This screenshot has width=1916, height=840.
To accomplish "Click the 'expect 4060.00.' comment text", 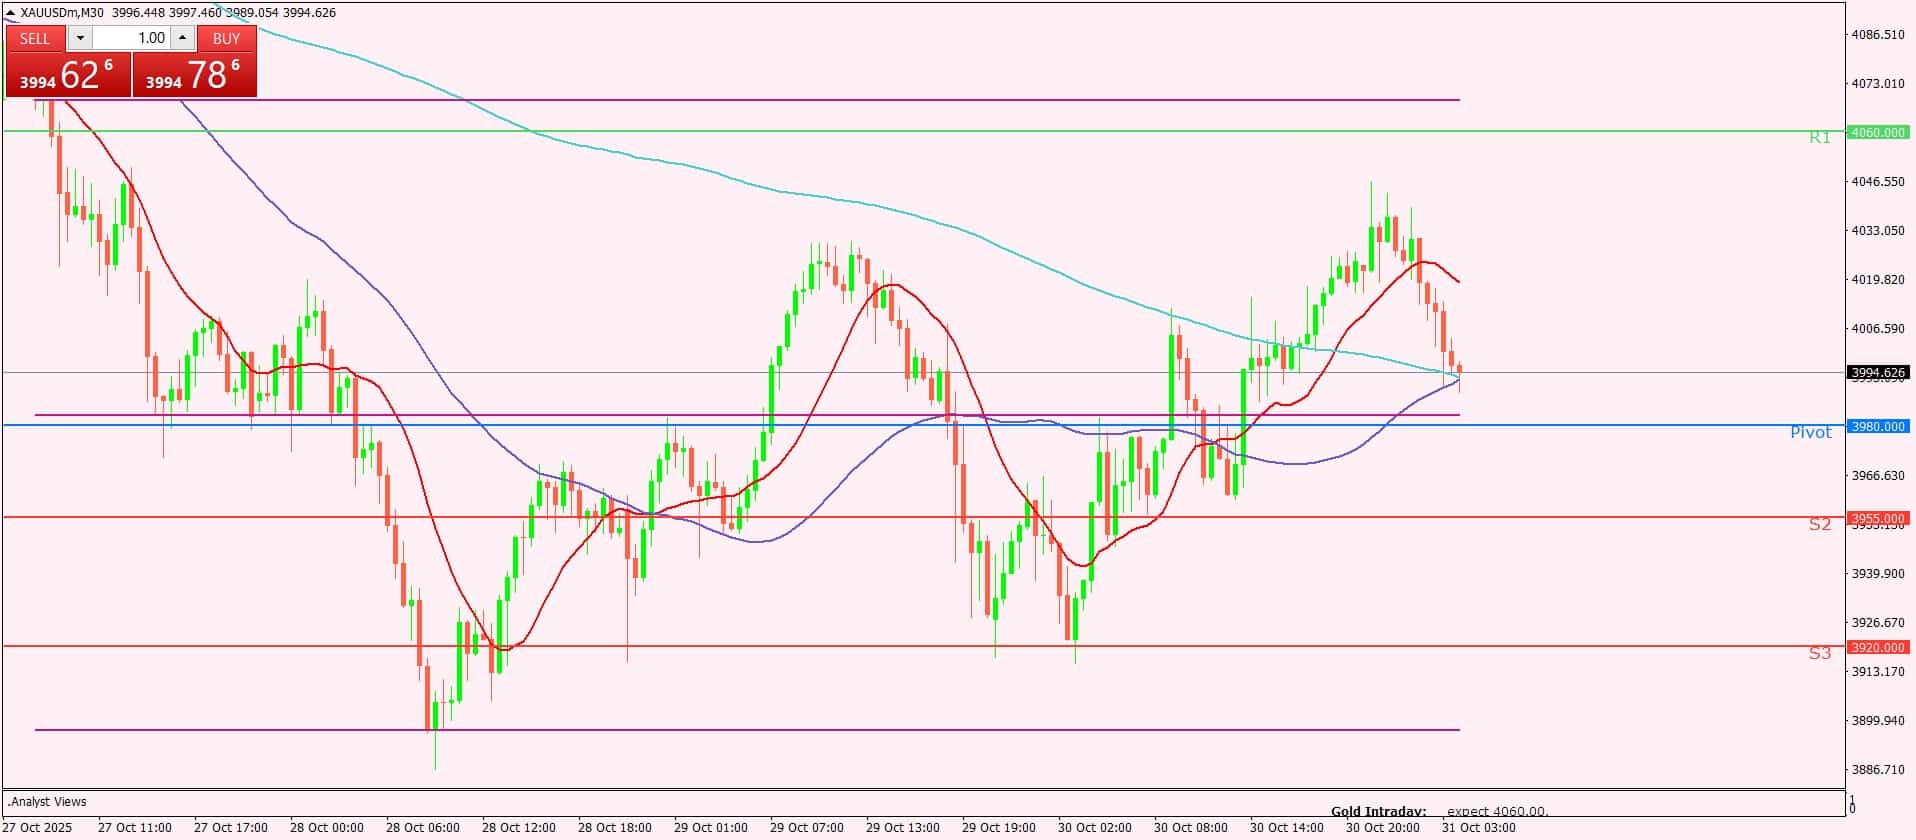I will click(1497, 812).
